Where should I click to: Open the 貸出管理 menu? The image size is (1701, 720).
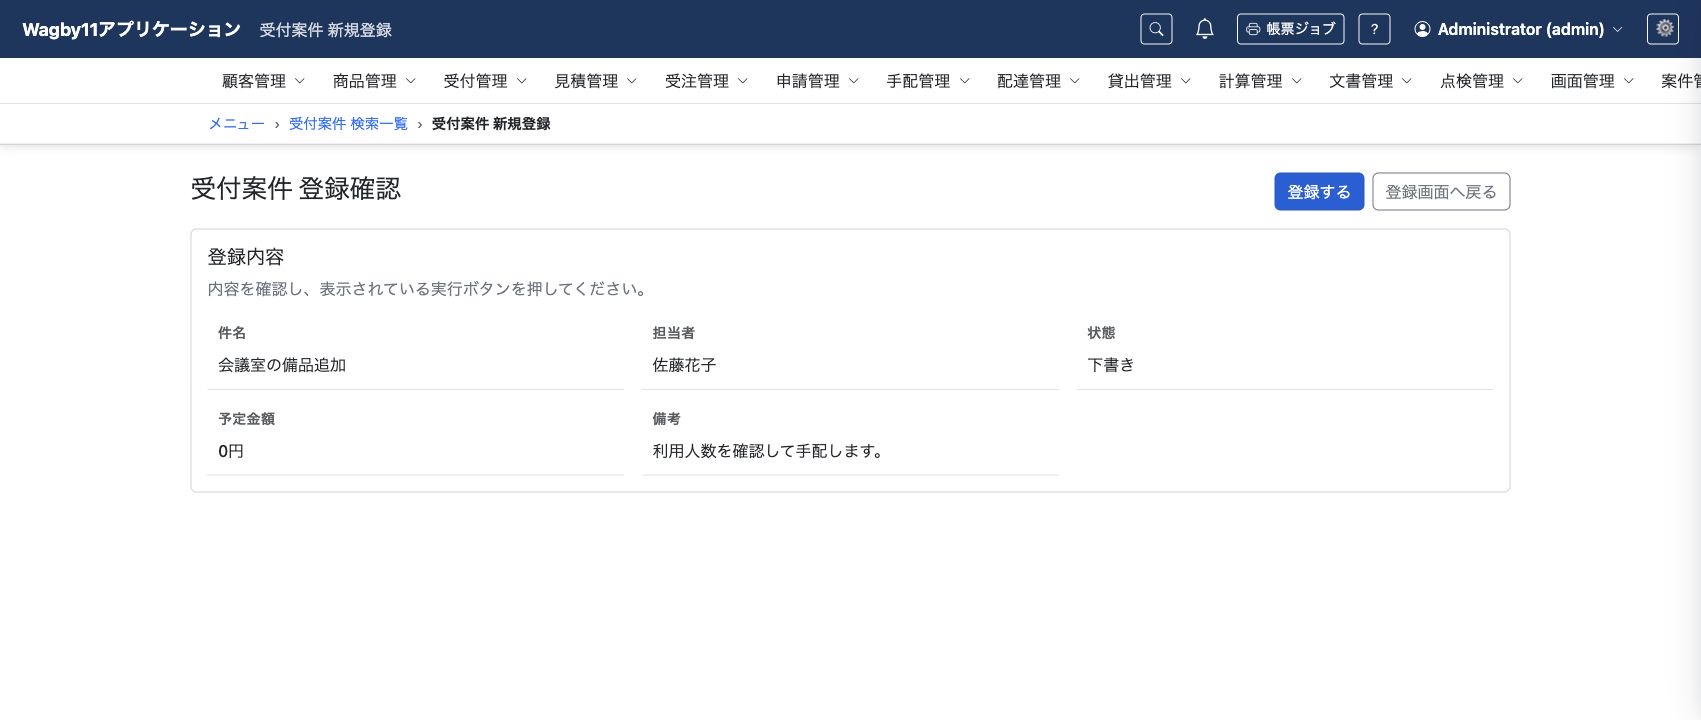(1150, 81)
